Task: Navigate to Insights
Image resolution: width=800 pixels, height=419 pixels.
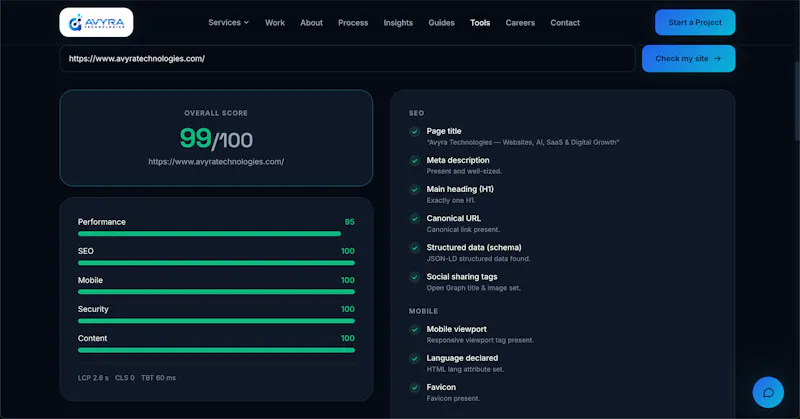Action: click(x=398, y=22)
